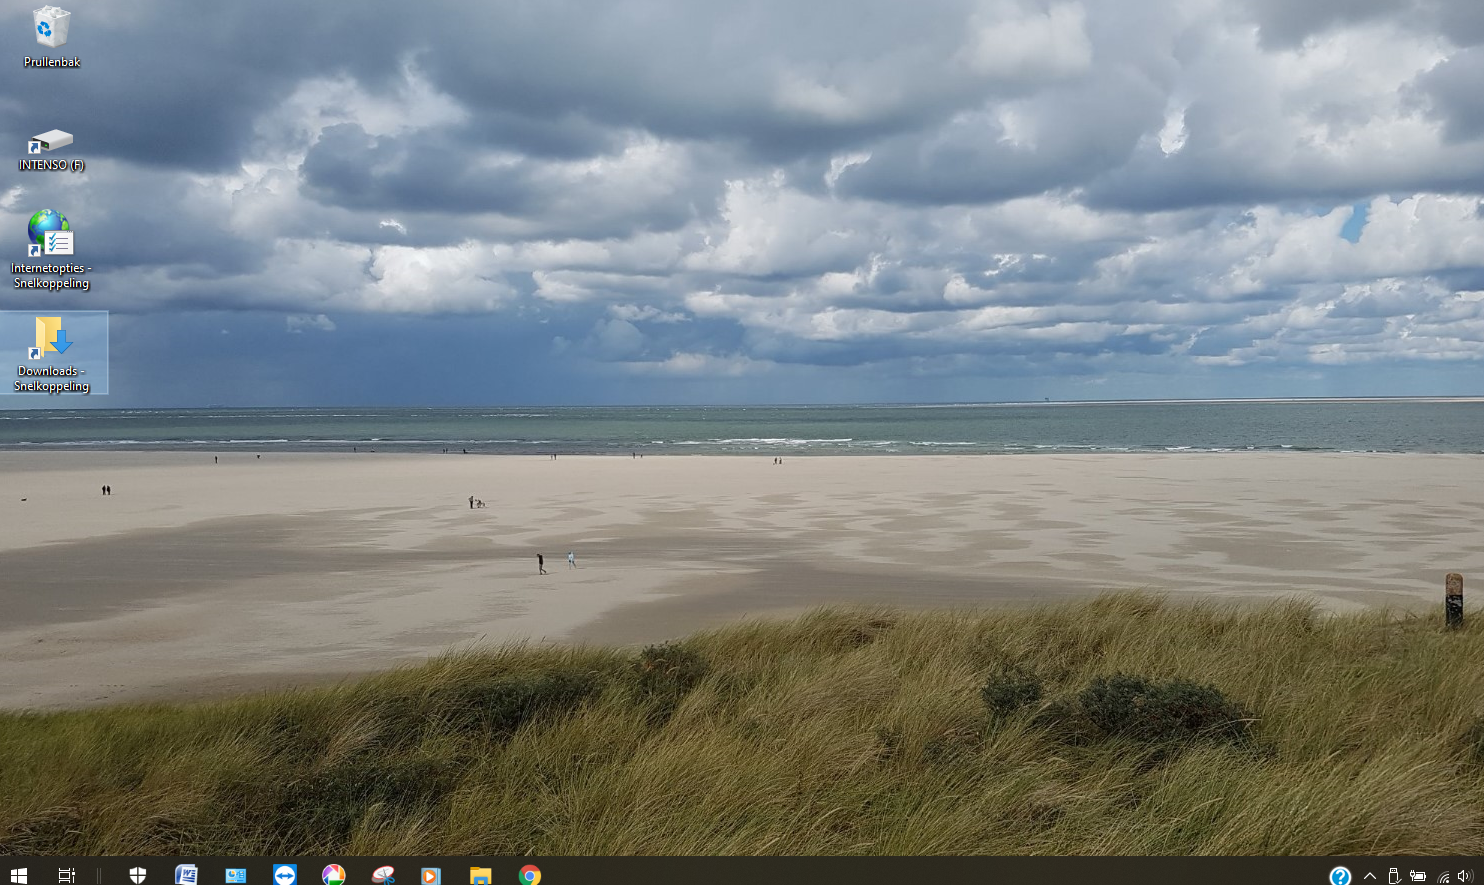Launch the Snipping Tool from taskbar

point(383,875)
